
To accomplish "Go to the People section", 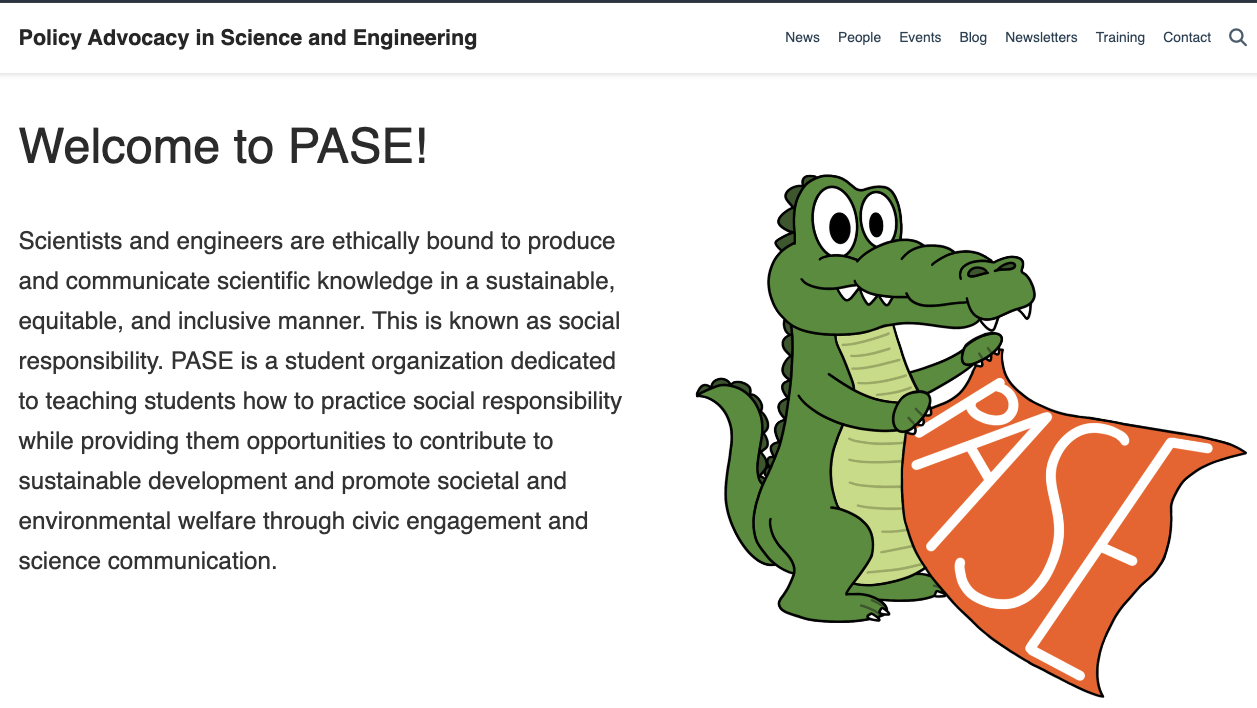I will pos(859,38).
